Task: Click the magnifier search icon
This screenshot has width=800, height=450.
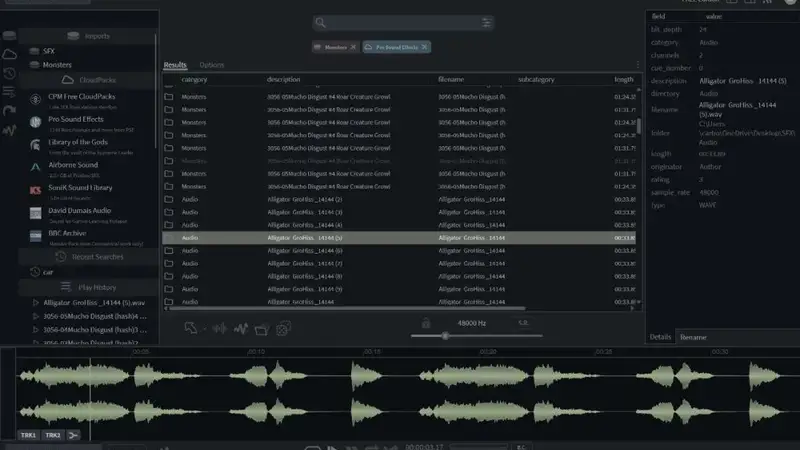Action: (x=320, y=22)
